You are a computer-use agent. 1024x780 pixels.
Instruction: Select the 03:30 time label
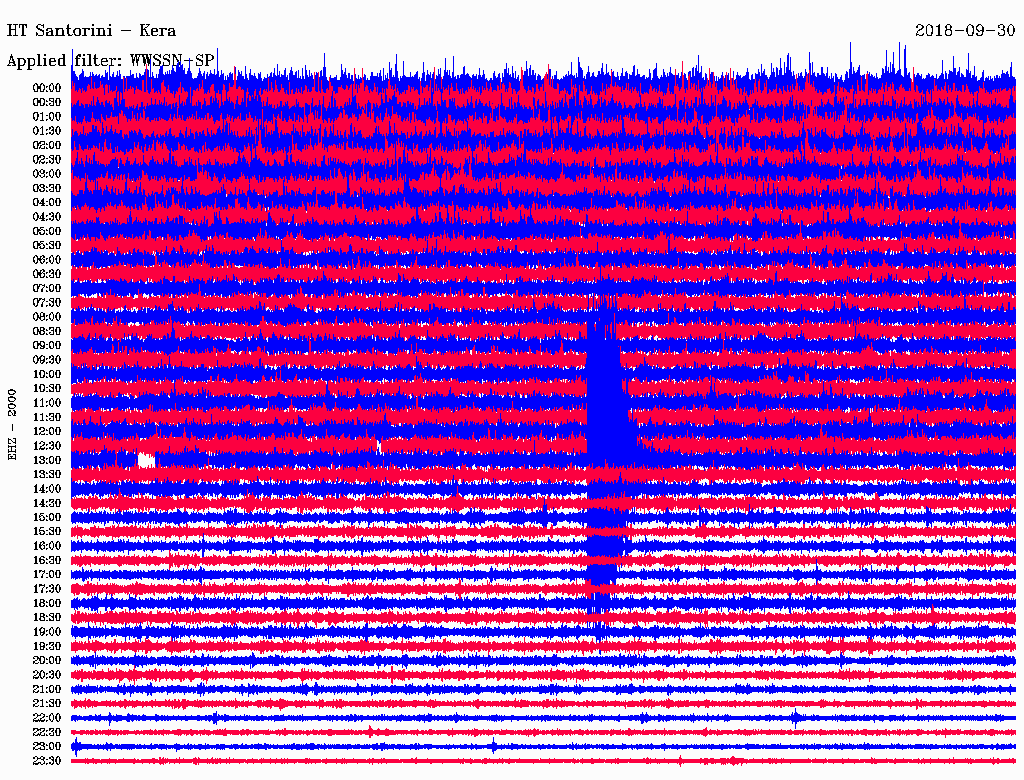[47, 188]
